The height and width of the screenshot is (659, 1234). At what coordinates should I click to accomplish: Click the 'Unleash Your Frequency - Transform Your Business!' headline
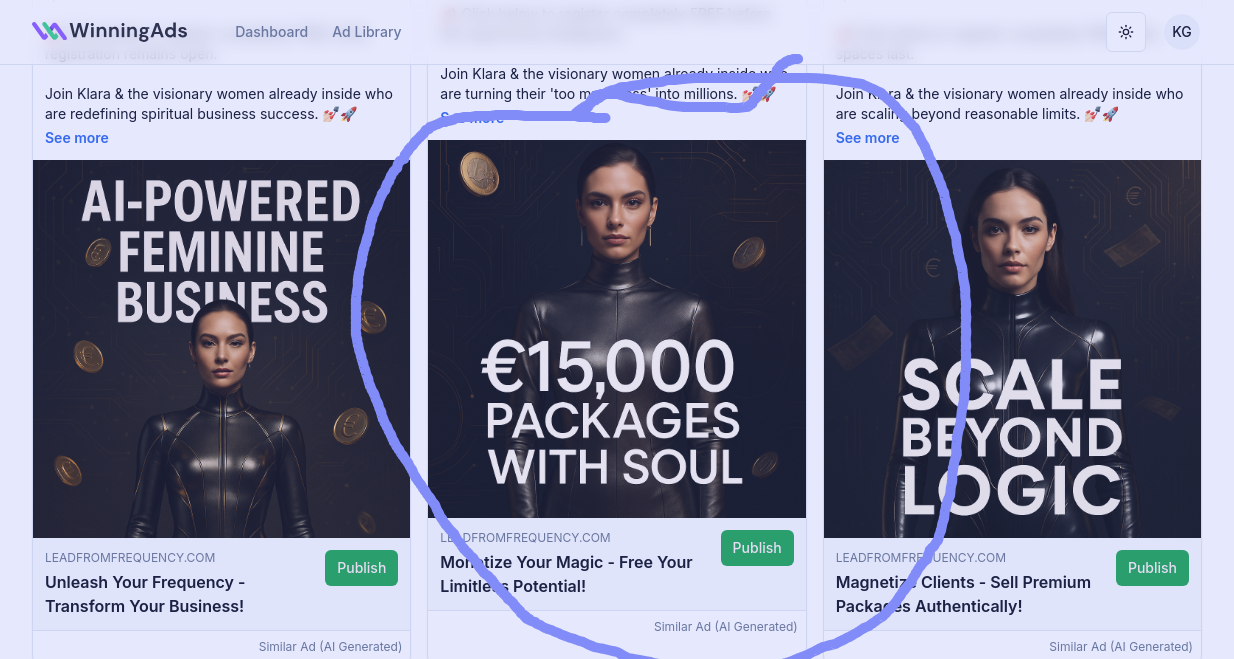[x=145, y=594]
